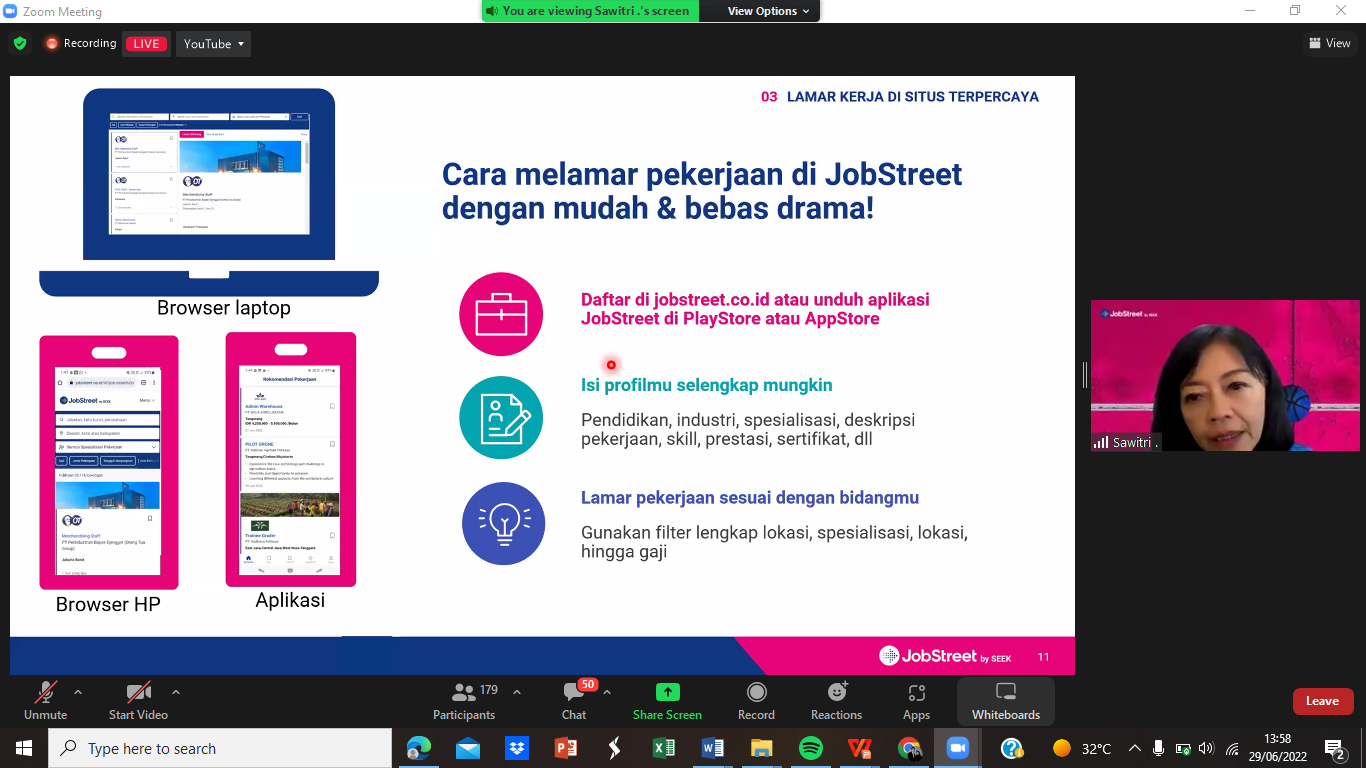
Task: Open the Participants panel
Action: click(x=463, y=701)
